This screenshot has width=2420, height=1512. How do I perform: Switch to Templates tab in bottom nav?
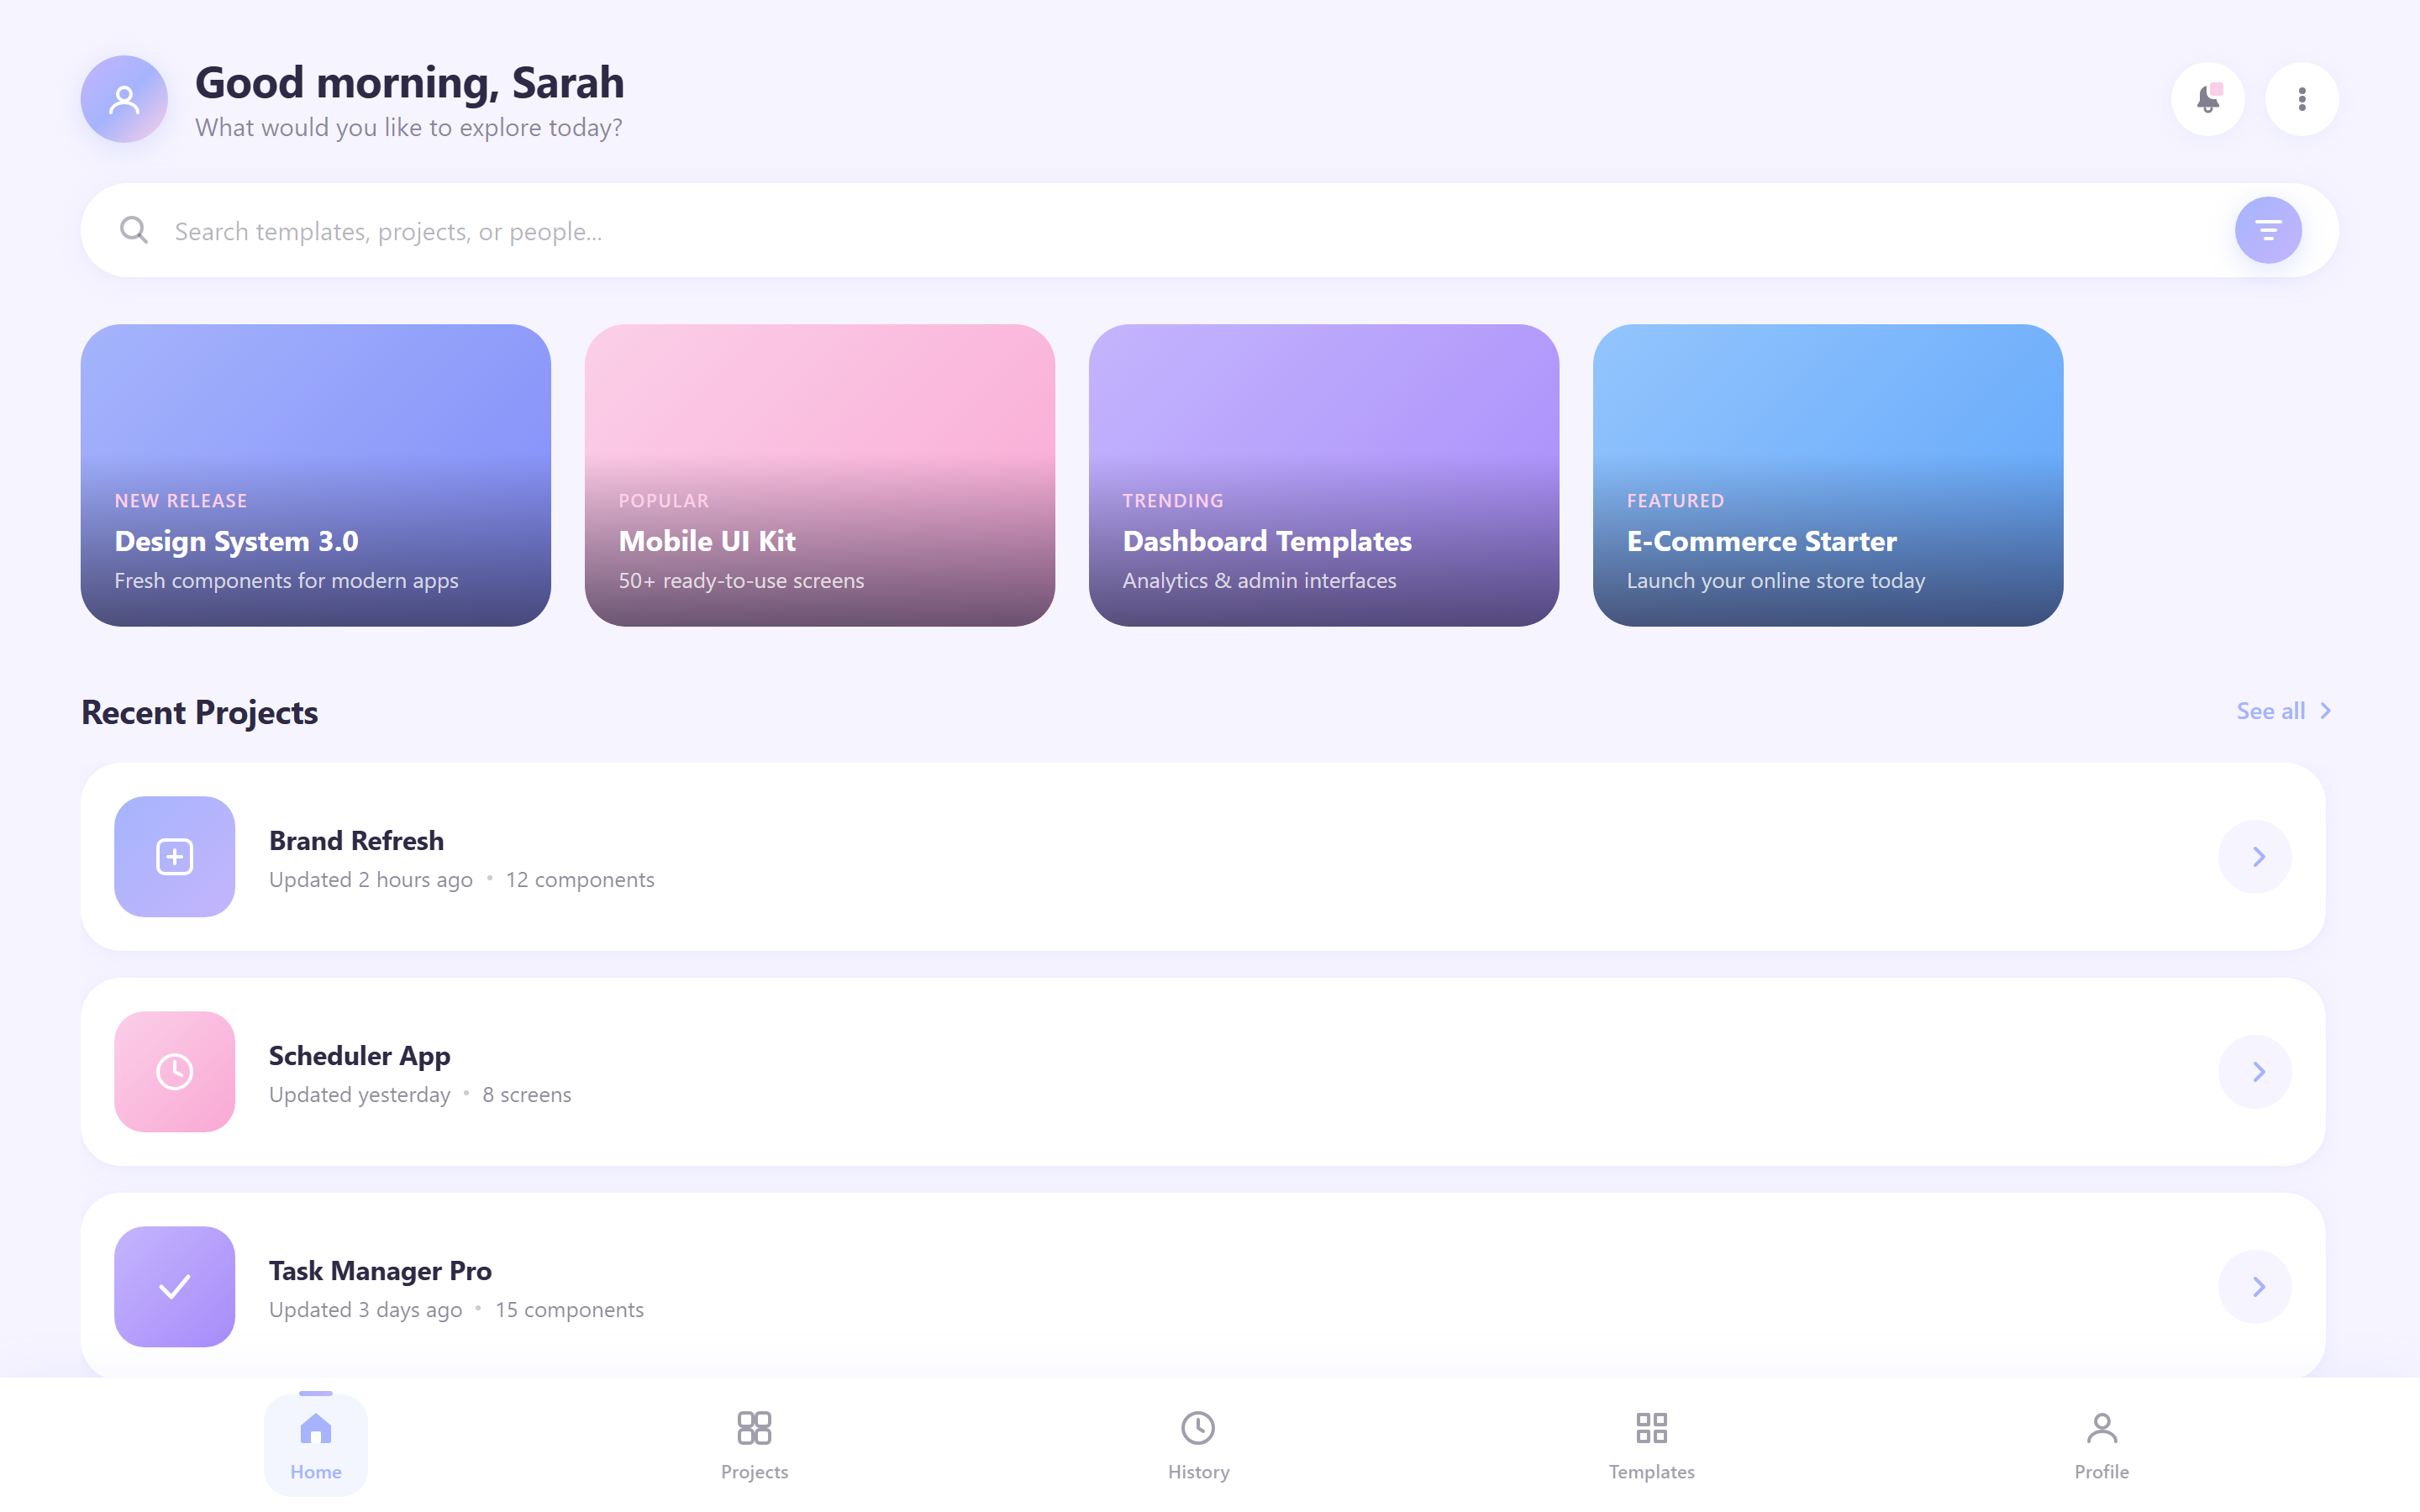point(1651,1445)
